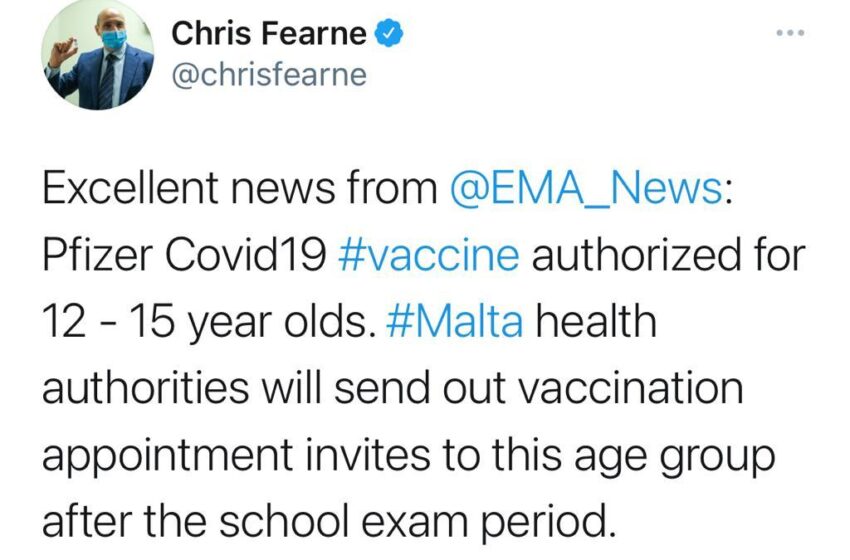Image resolution: width=850 pixels, height=560 pixels.
Task: Open the @chrisfearne handle
Action: 269,75
